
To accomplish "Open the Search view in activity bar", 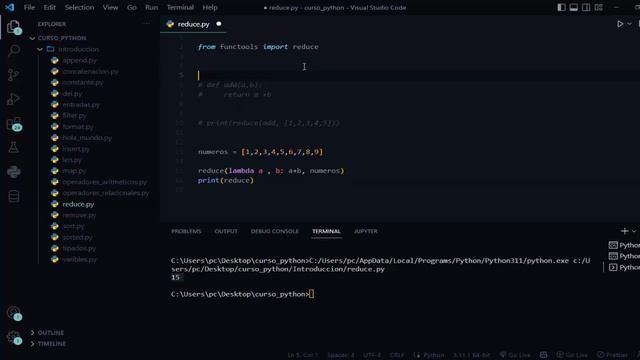I will click(x=13, y=51).
